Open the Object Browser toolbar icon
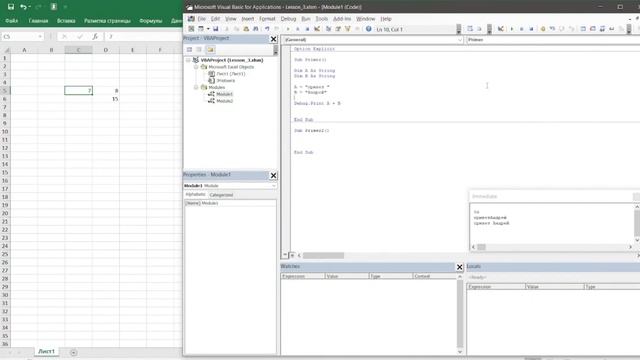The height and width of the screenshot is (360, 640). pyautogui.click(x=348, y=29)
